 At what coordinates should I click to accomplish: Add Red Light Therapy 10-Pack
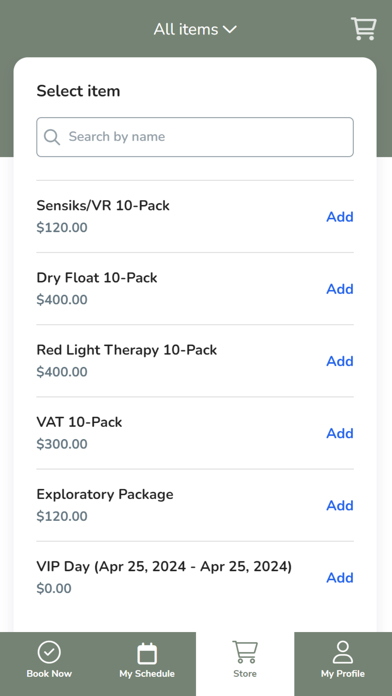340,361
